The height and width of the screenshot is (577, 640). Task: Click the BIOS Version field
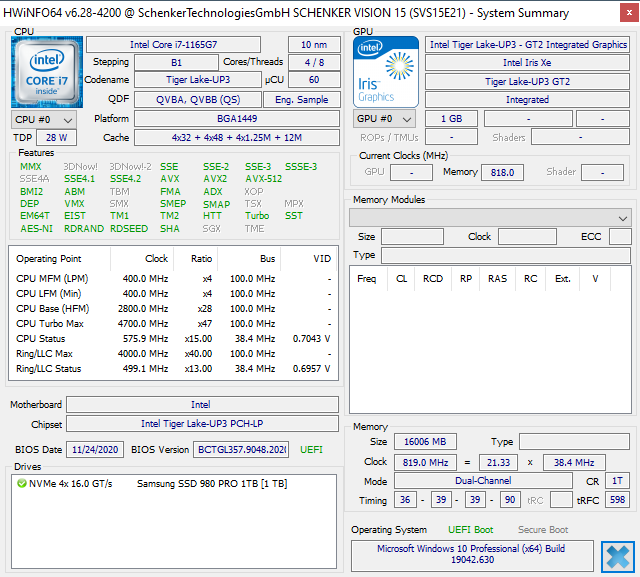[241, 450]
